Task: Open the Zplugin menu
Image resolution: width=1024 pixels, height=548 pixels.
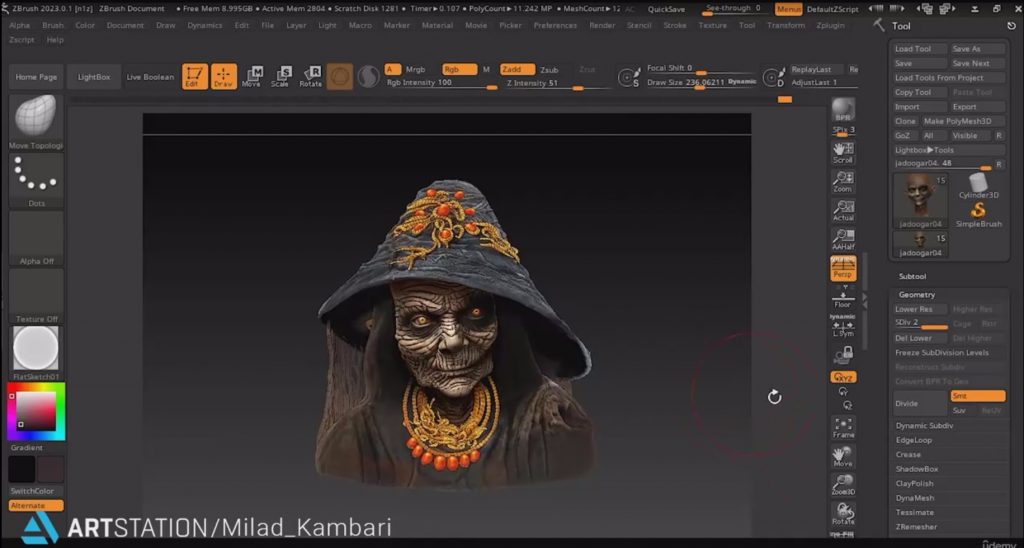Action: pos(830,25)
